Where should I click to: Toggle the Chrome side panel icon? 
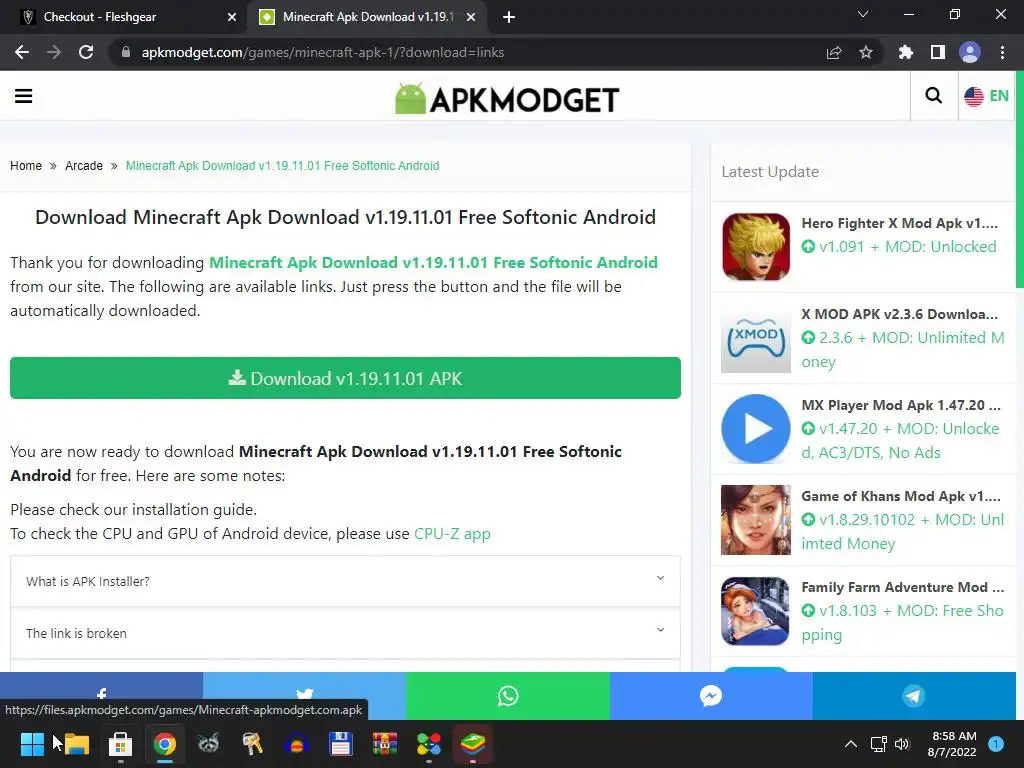(x=938, y=52)
